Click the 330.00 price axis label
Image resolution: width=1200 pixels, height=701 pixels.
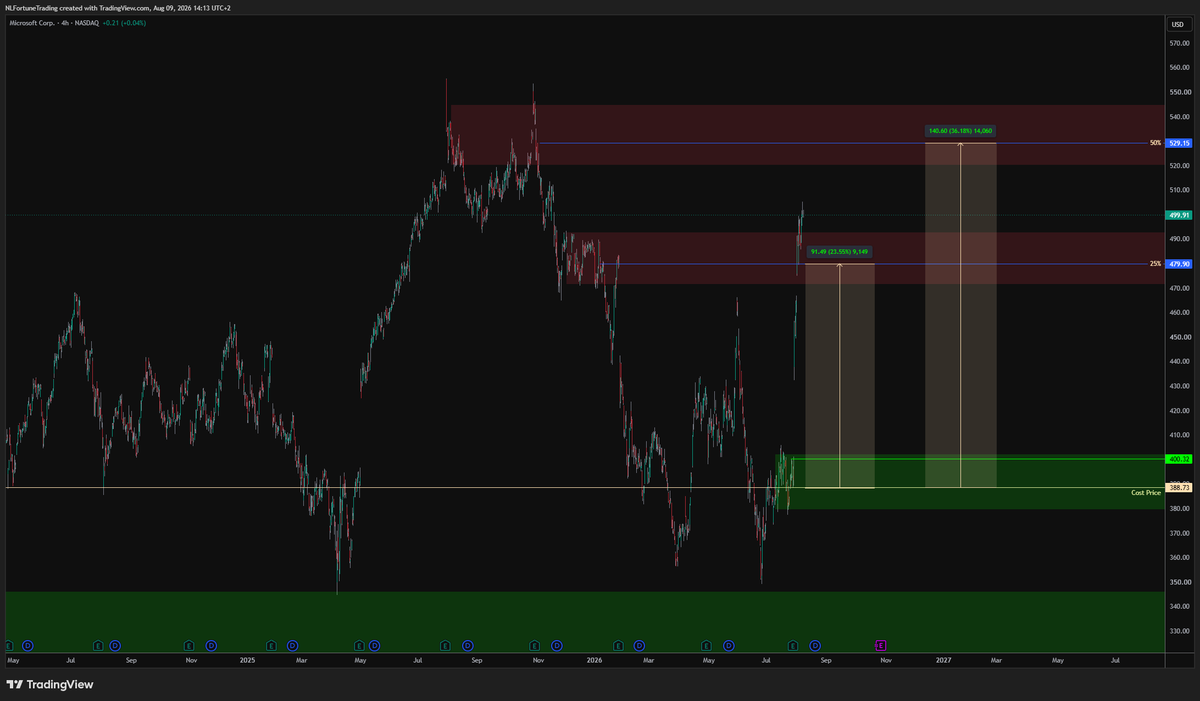click(1178, 631)
